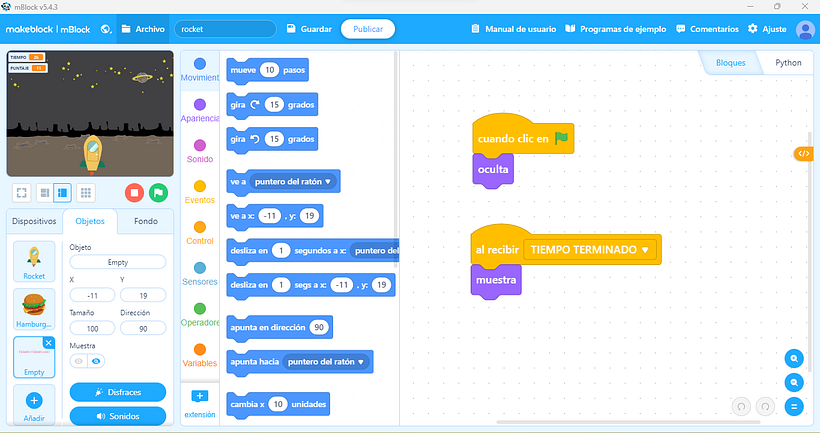Open the Fondo tab
This screenshot has width=820, height=433.
[146, 221]
